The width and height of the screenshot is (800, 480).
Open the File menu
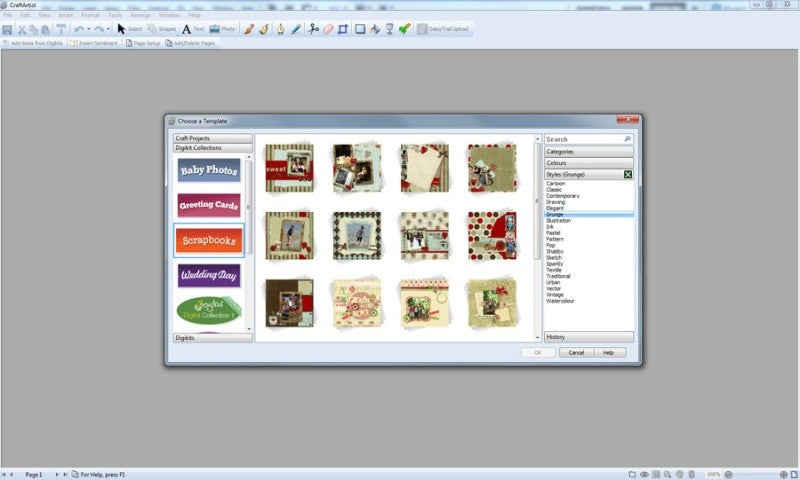tap(8, 15)
